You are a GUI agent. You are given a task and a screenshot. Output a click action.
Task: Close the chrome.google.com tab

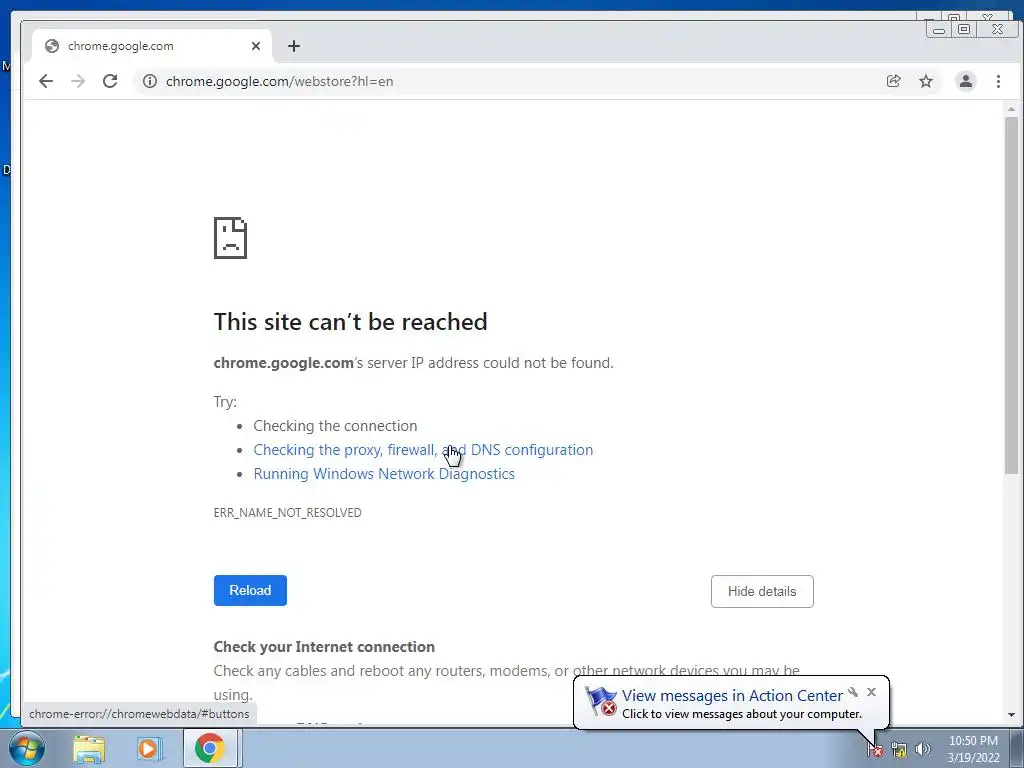(256, 46)
